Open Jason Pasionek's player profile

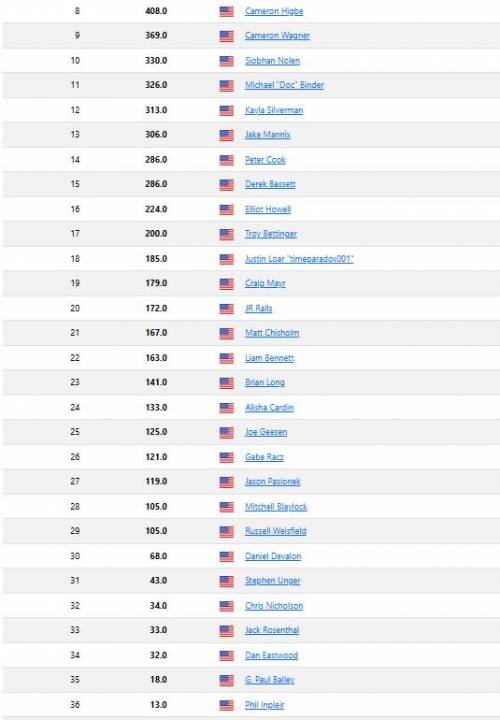coord(272,482)
